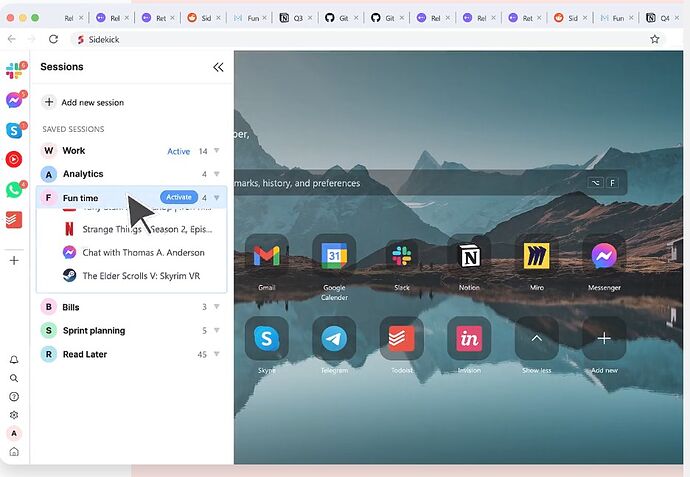Select the Read Later session

point(131,354)
